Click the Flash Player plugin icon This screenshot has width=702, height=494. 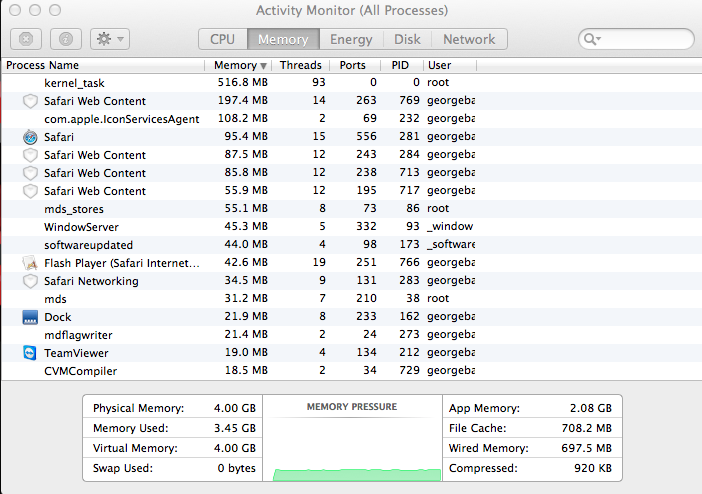pos(30,263)
